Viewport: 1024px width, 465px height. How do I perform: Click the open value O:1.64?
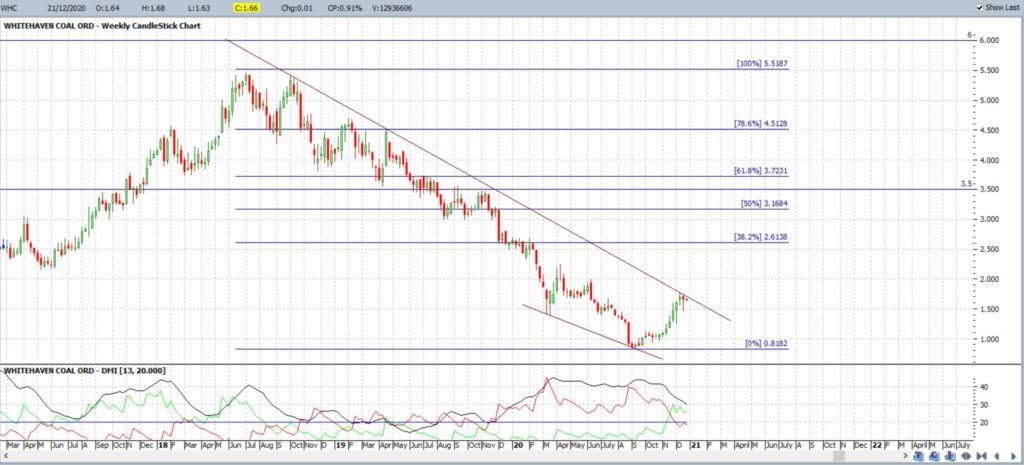tap(106, 8)
